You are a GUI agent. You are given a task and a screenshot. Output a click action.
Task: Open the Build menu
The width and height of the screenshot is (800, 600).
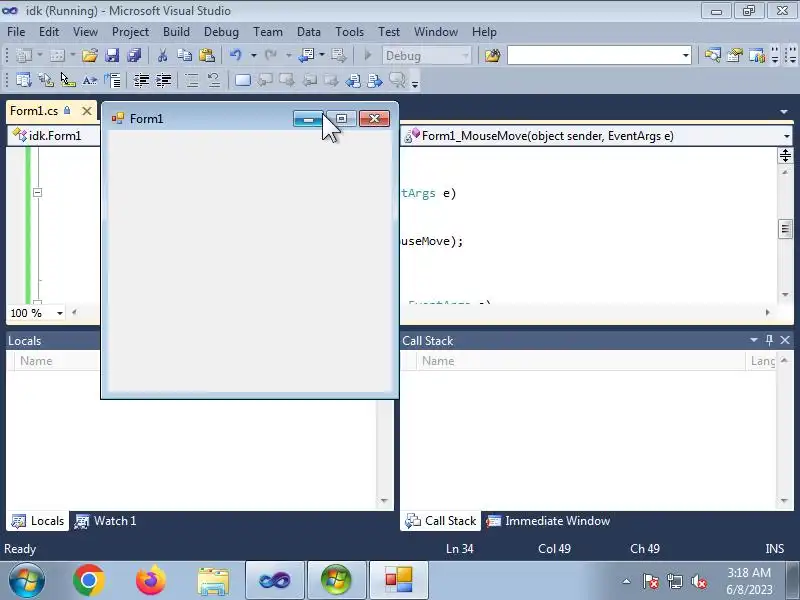pyautogui.click(x=177, y=32)
